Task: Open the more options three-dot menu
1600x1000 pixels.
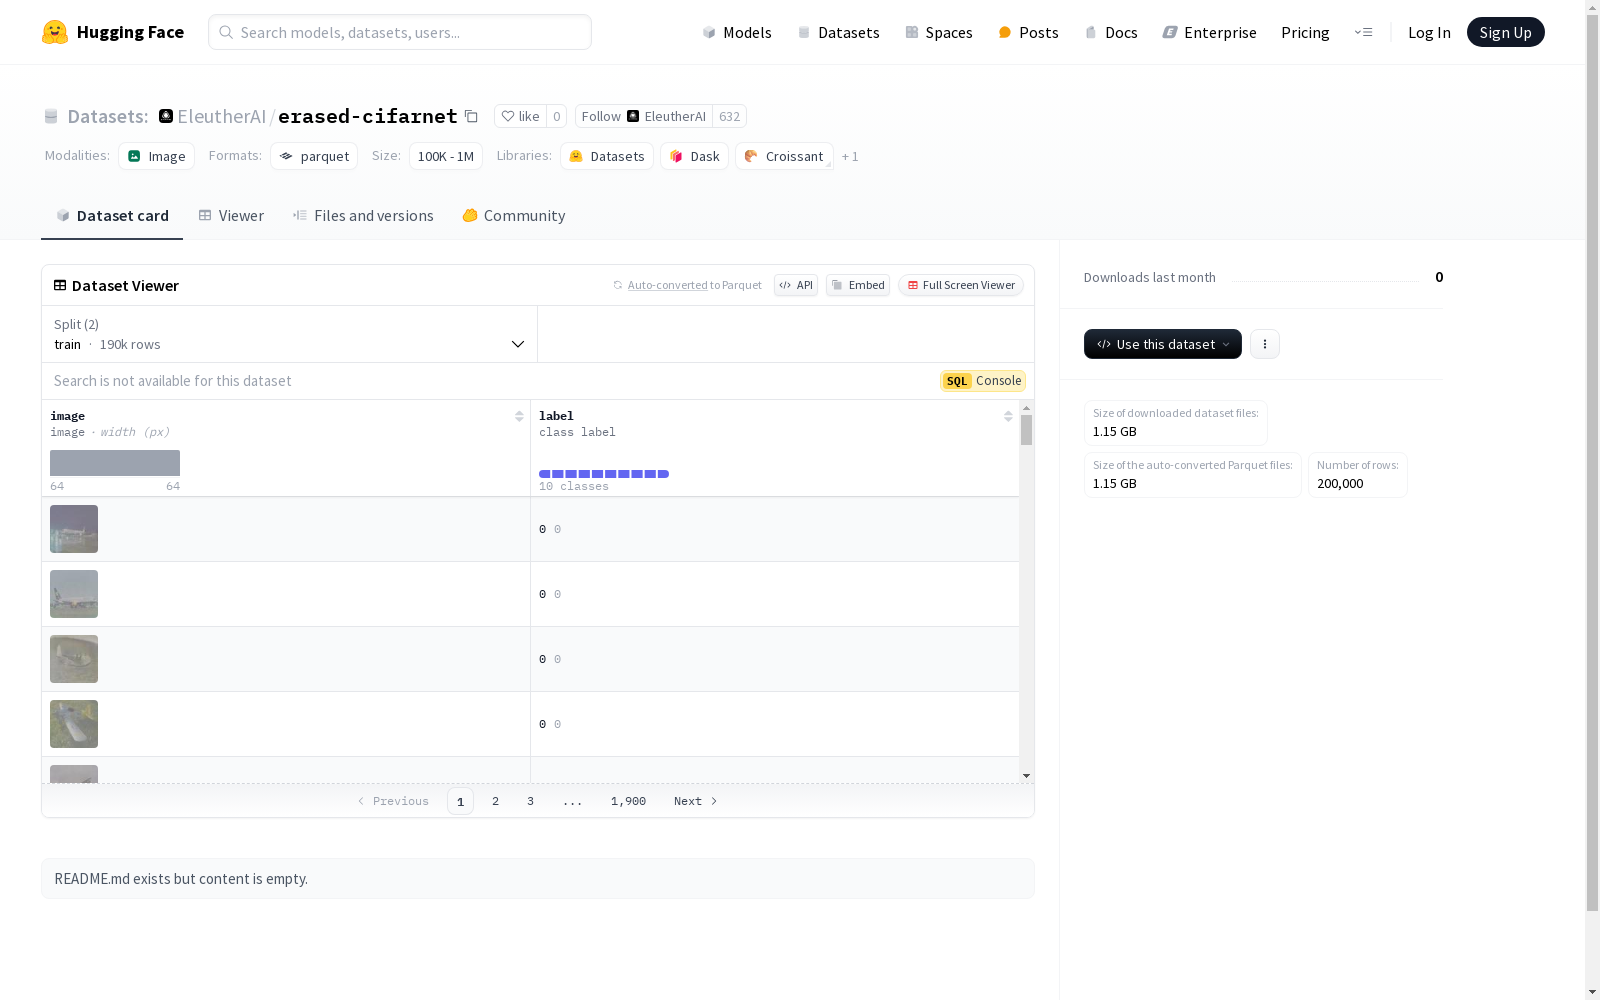Action: click(1265, 344)
